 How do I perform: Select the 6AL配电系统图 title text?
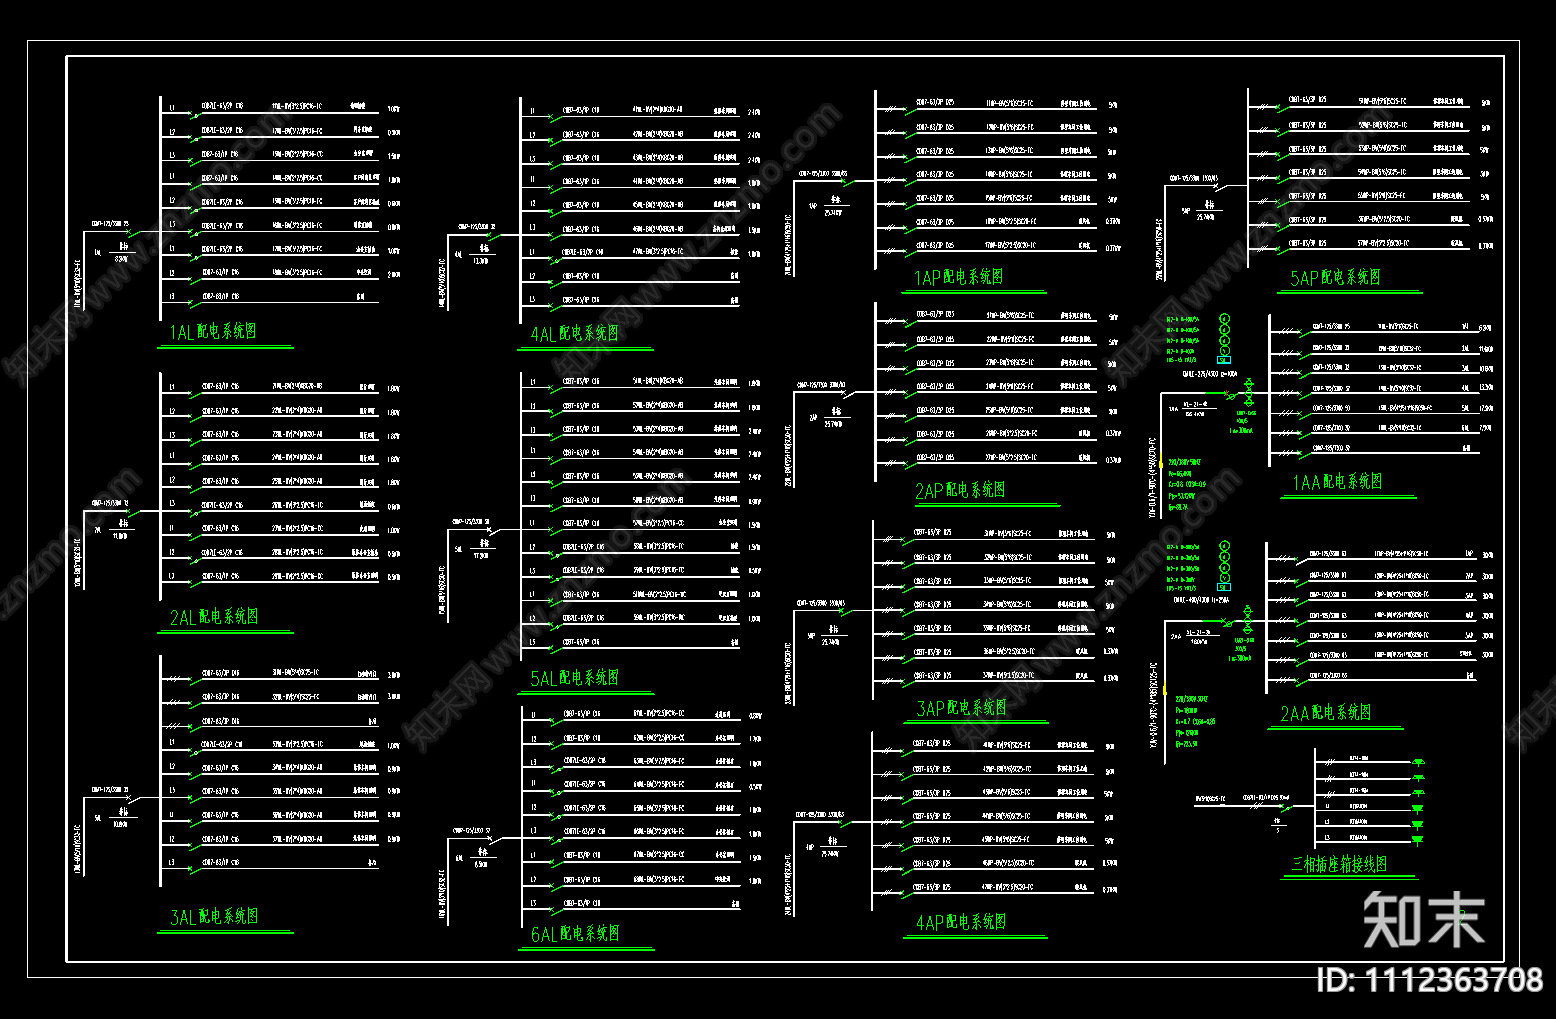tap(575, 934)
